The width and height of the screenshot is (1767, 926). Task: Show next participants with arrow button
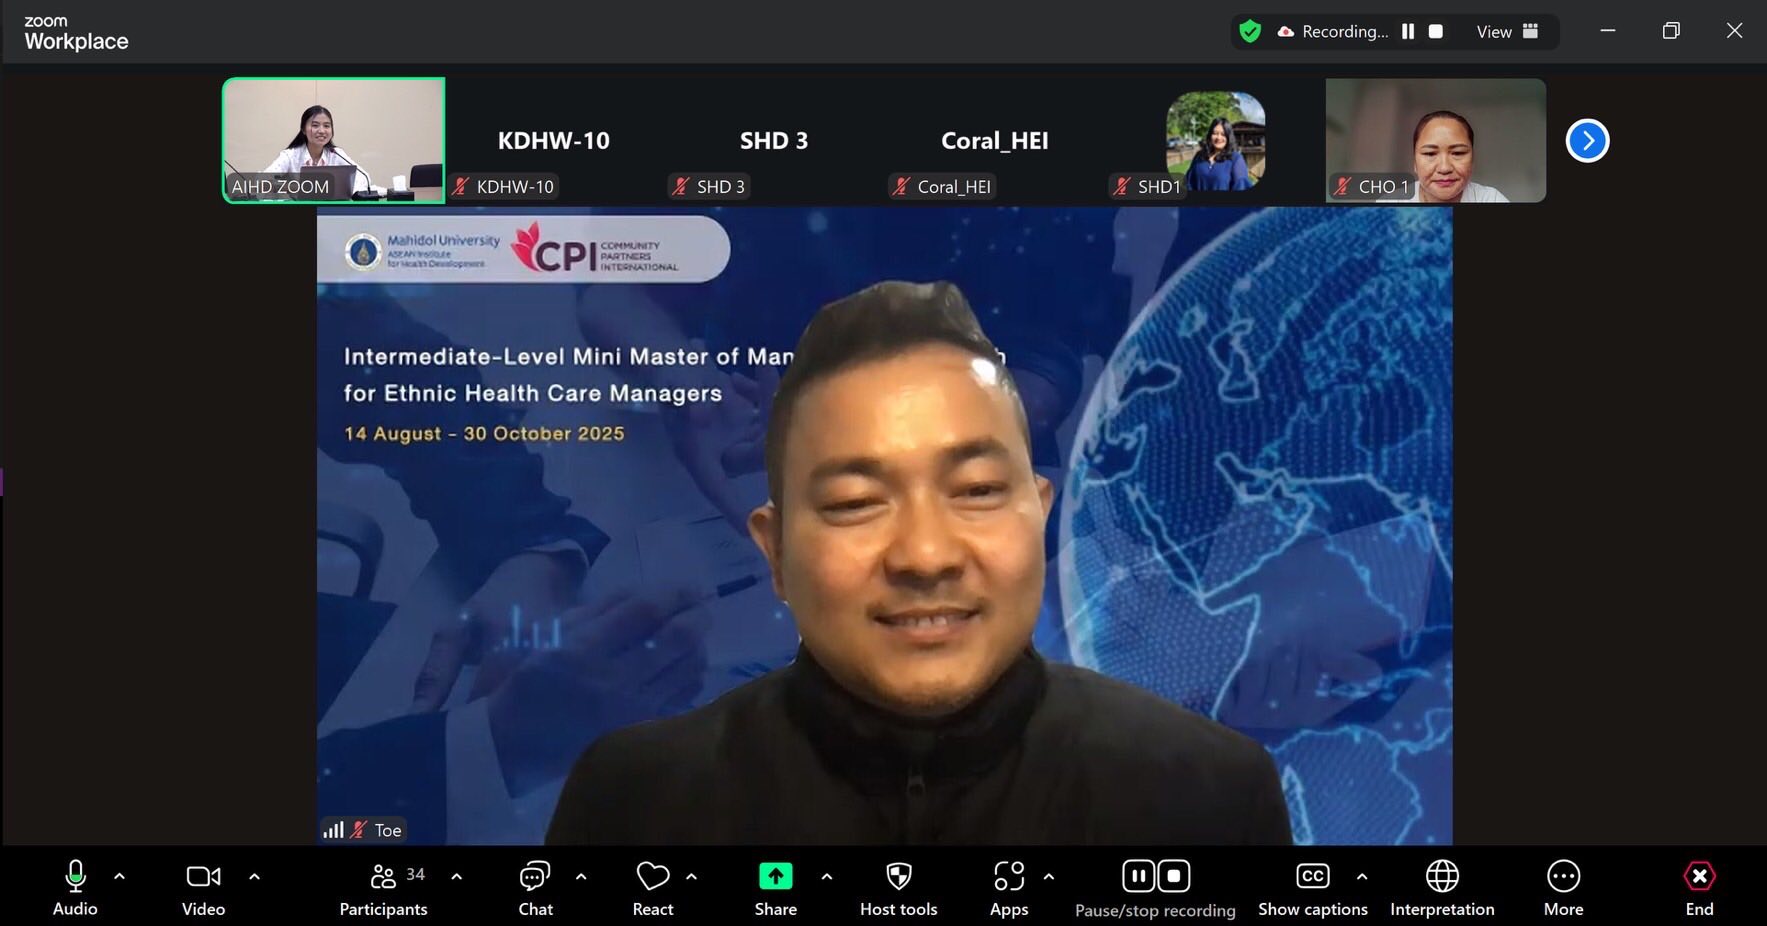tap(1587, 141)
